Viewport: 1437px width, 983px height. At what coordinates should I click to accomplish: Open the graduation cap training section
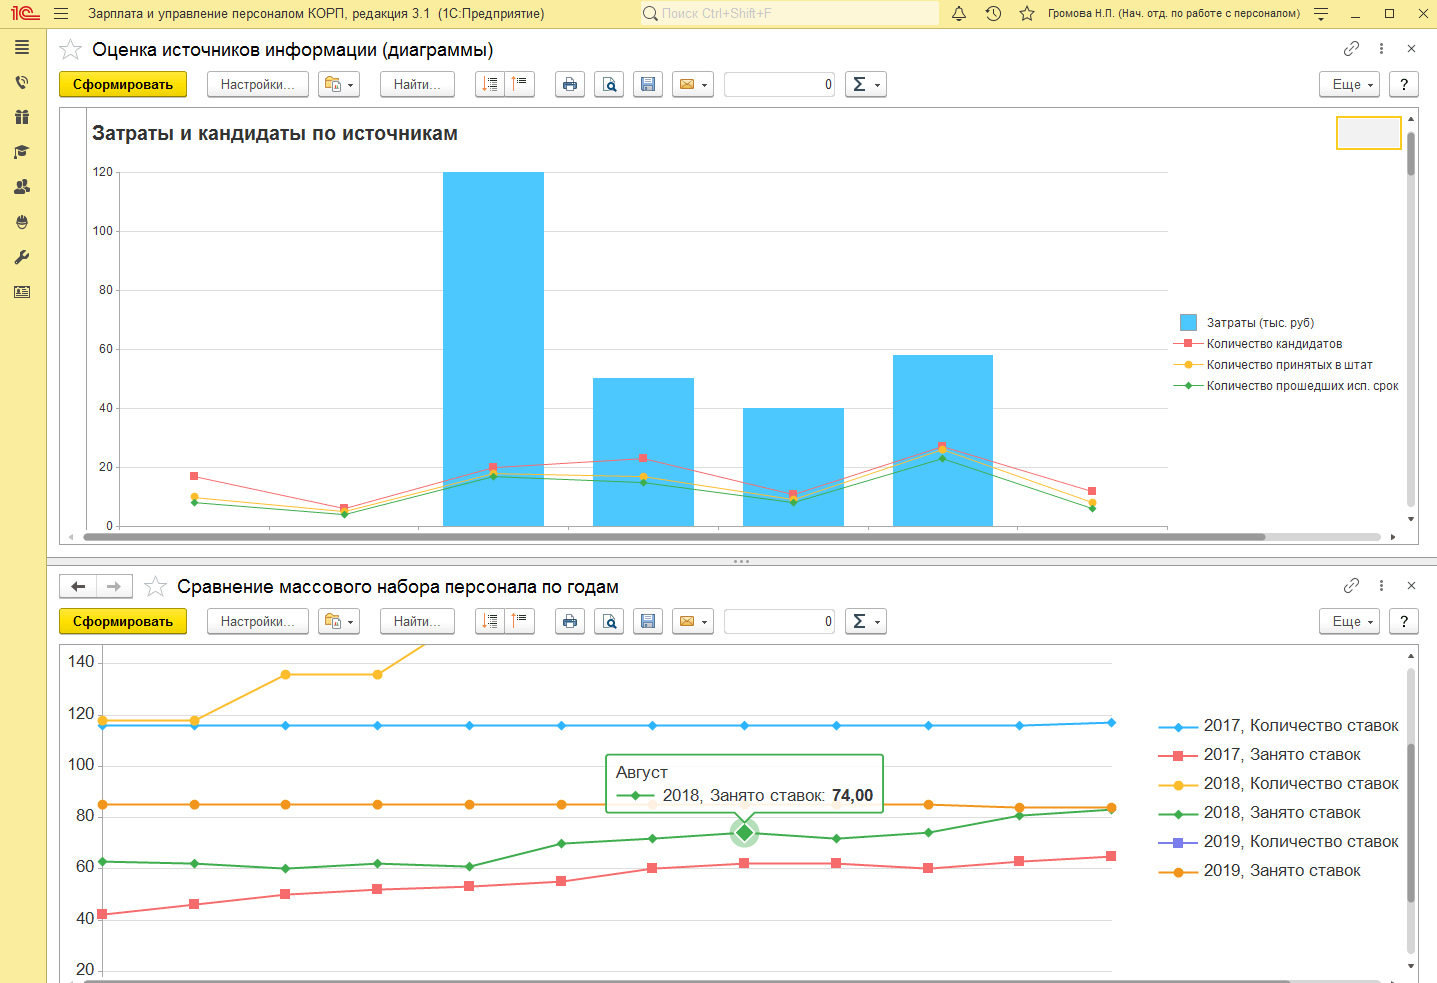click(x=22, y=152)
